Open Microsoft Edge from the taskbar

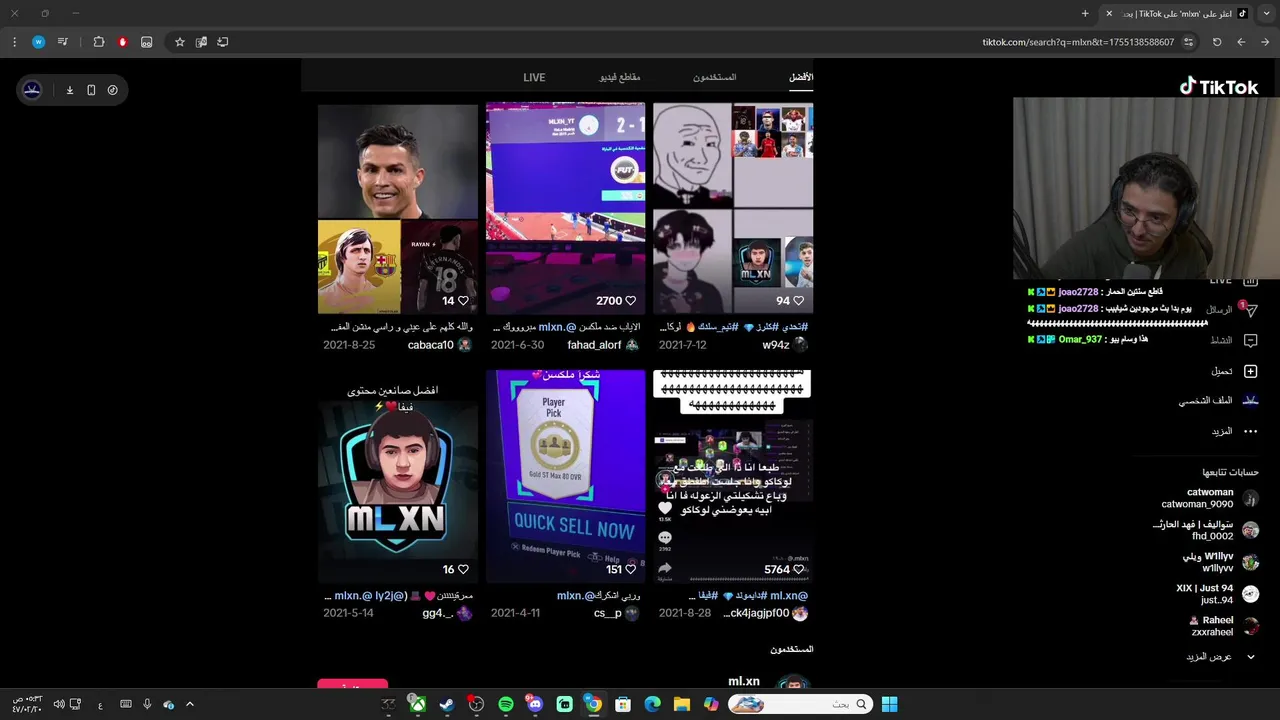[652, 704]
